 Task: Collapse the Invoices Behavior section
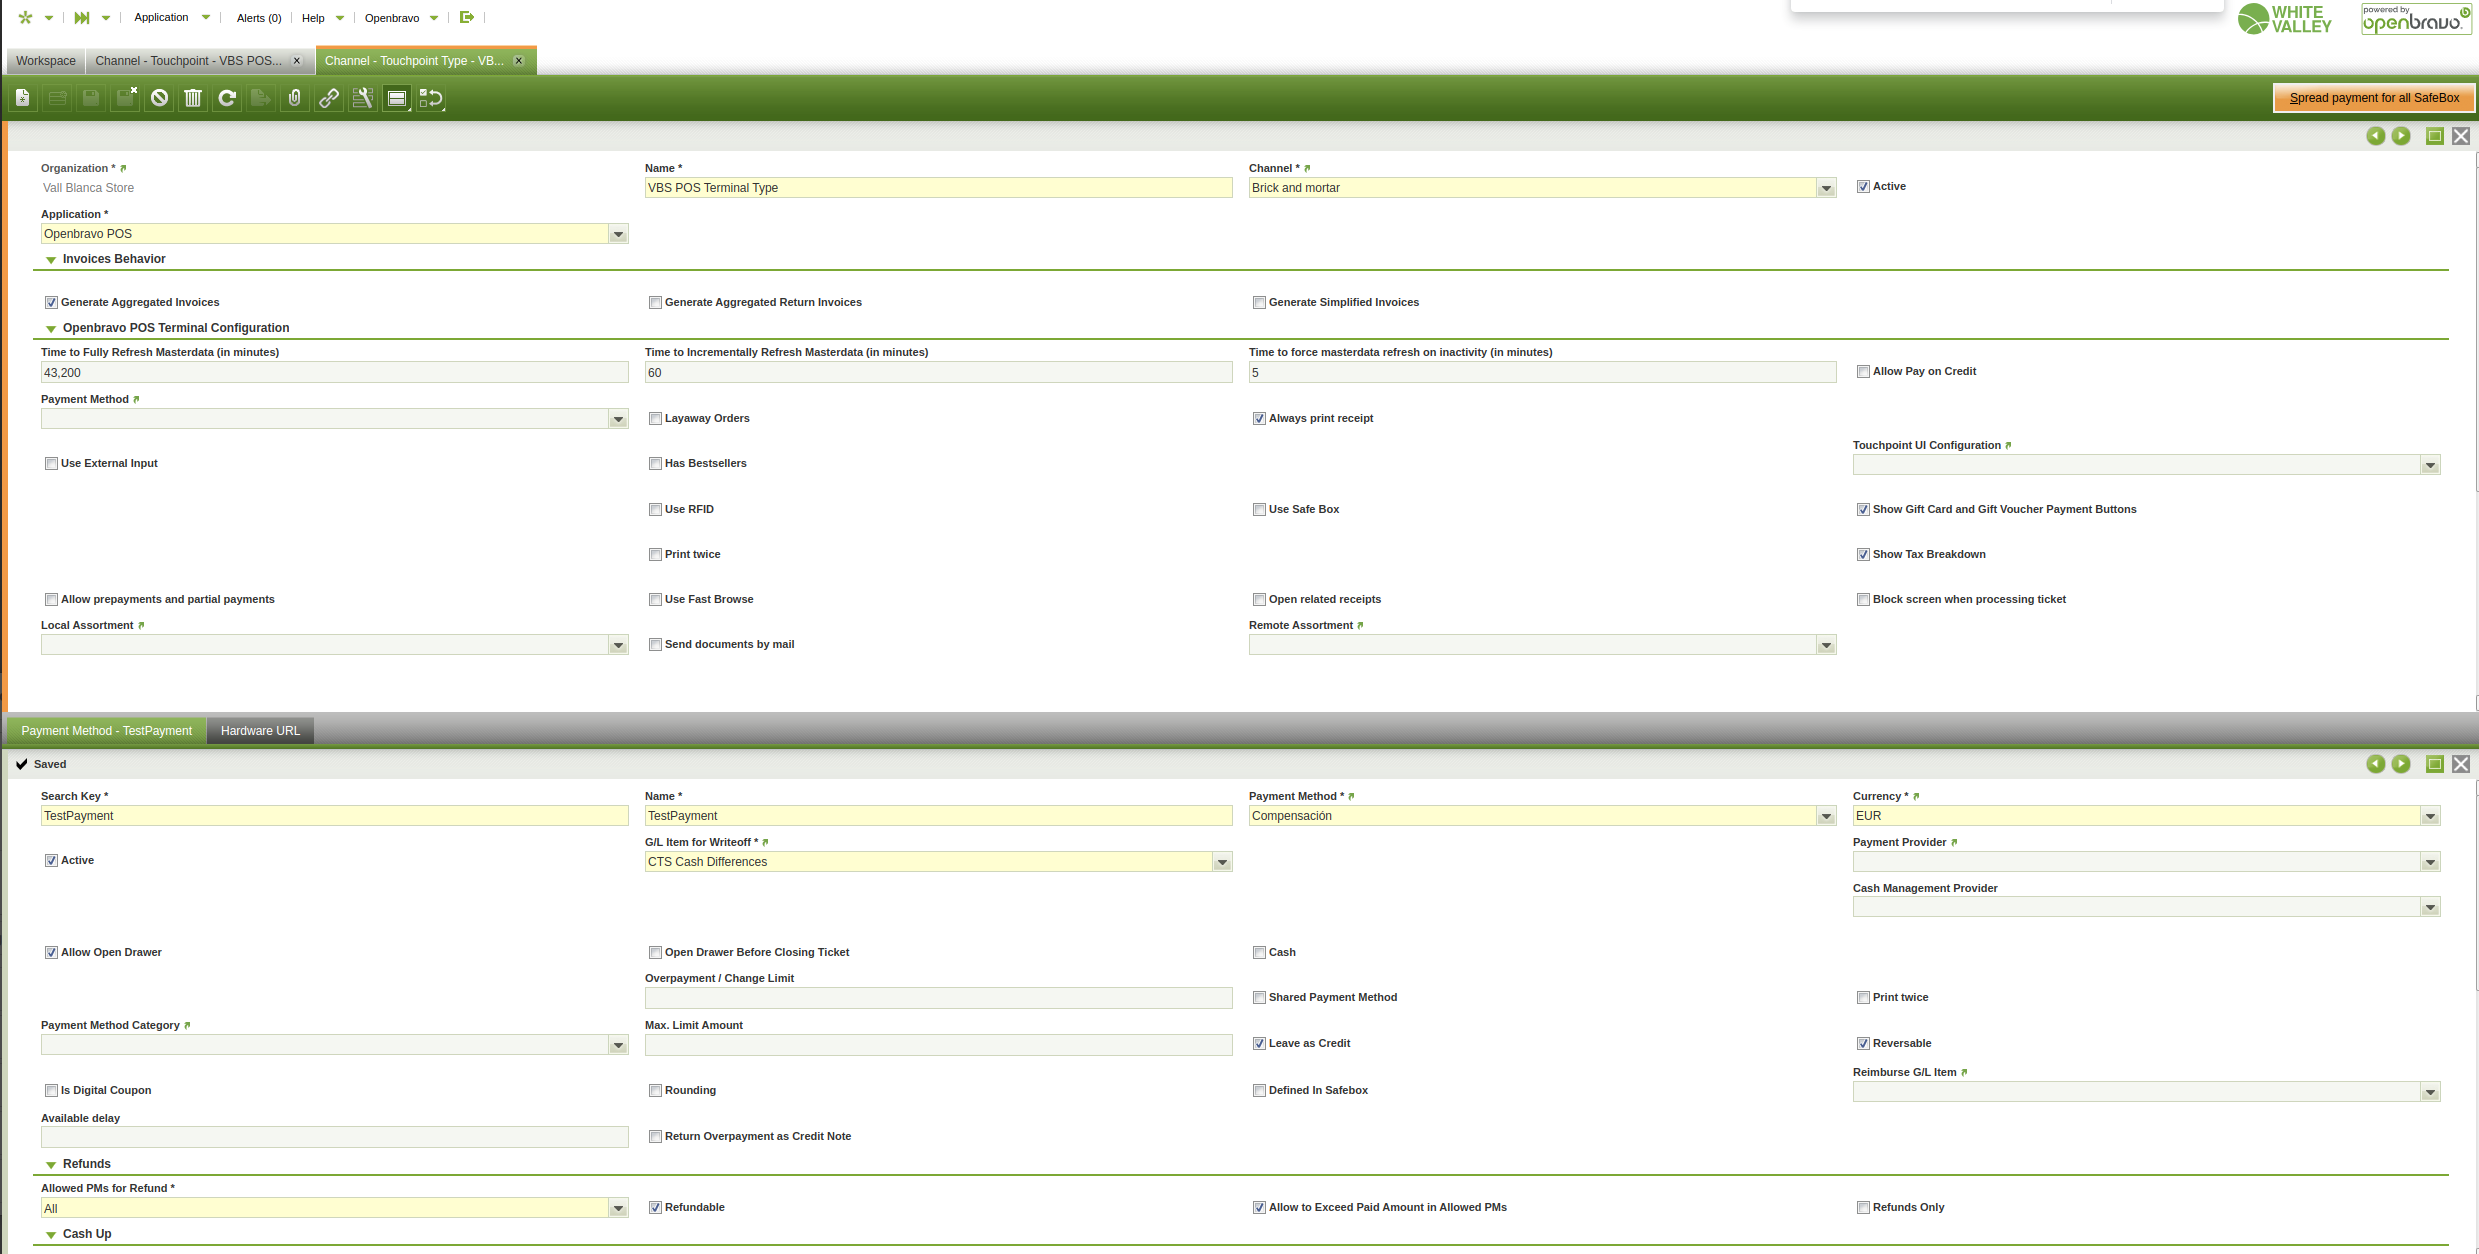point(51,260)
